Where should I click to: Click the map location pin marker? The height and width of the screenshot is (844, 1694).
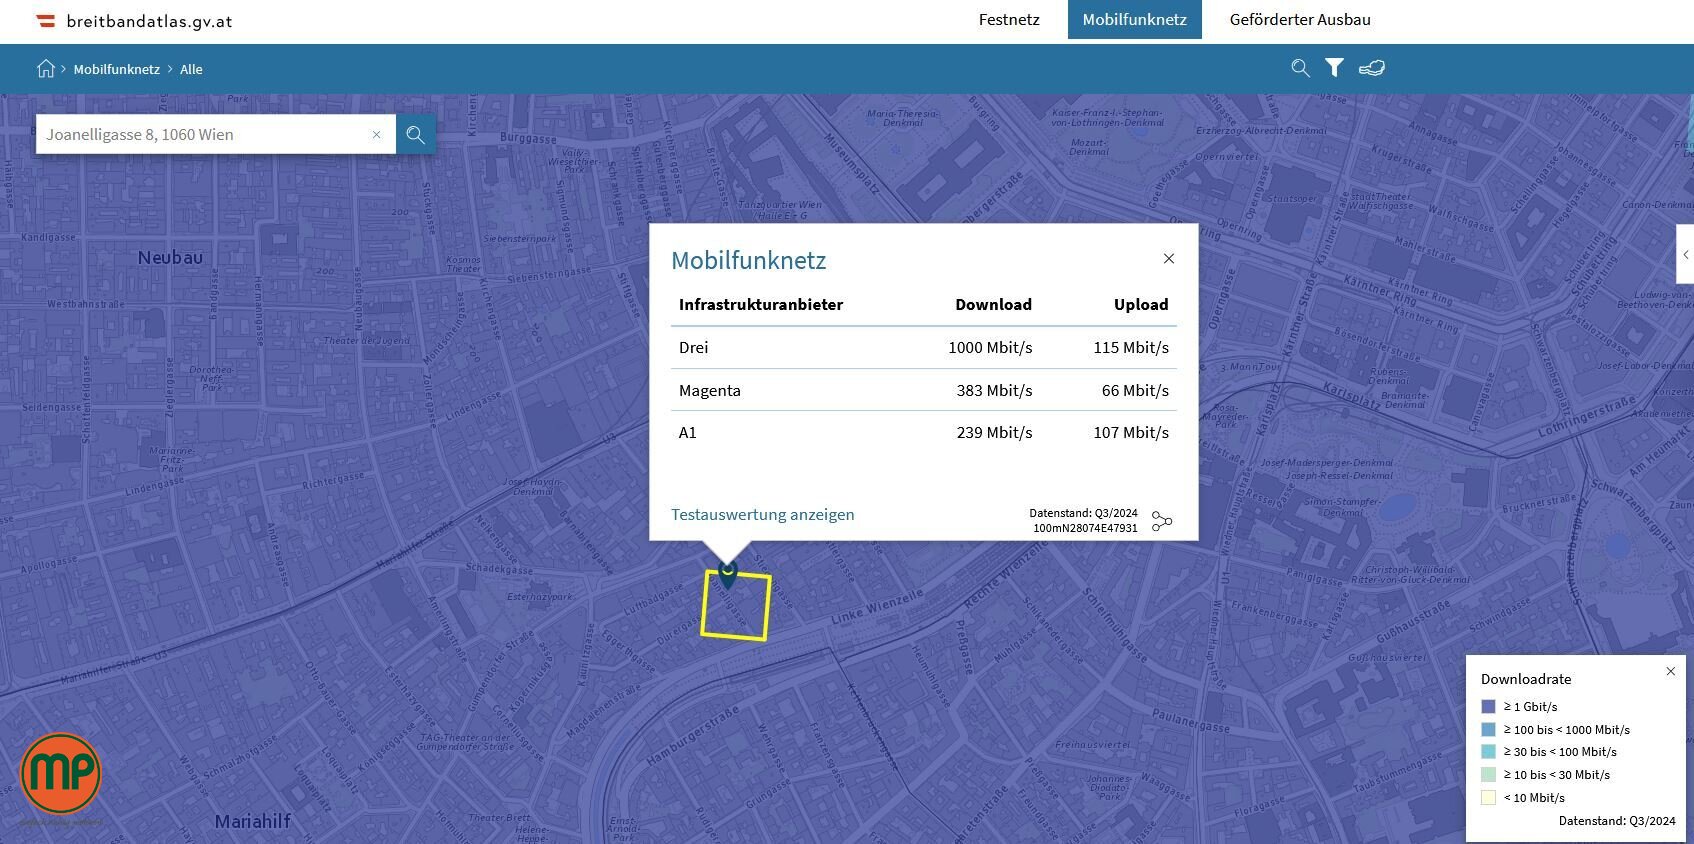pyautogui.click(x=728, y=574)
